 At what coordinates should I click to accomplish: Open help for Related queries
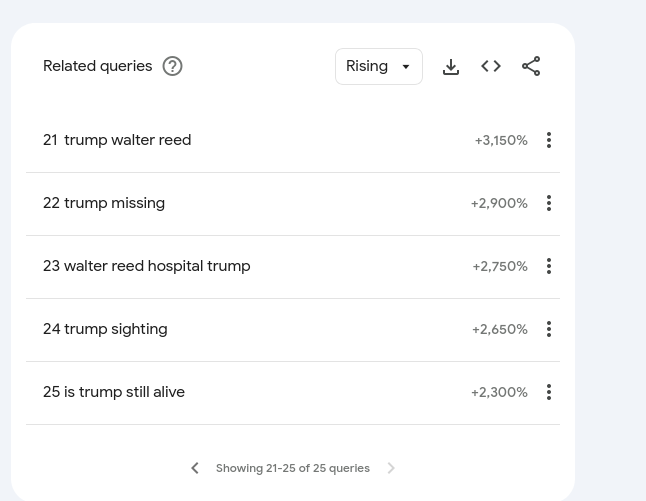pos(172,66)
